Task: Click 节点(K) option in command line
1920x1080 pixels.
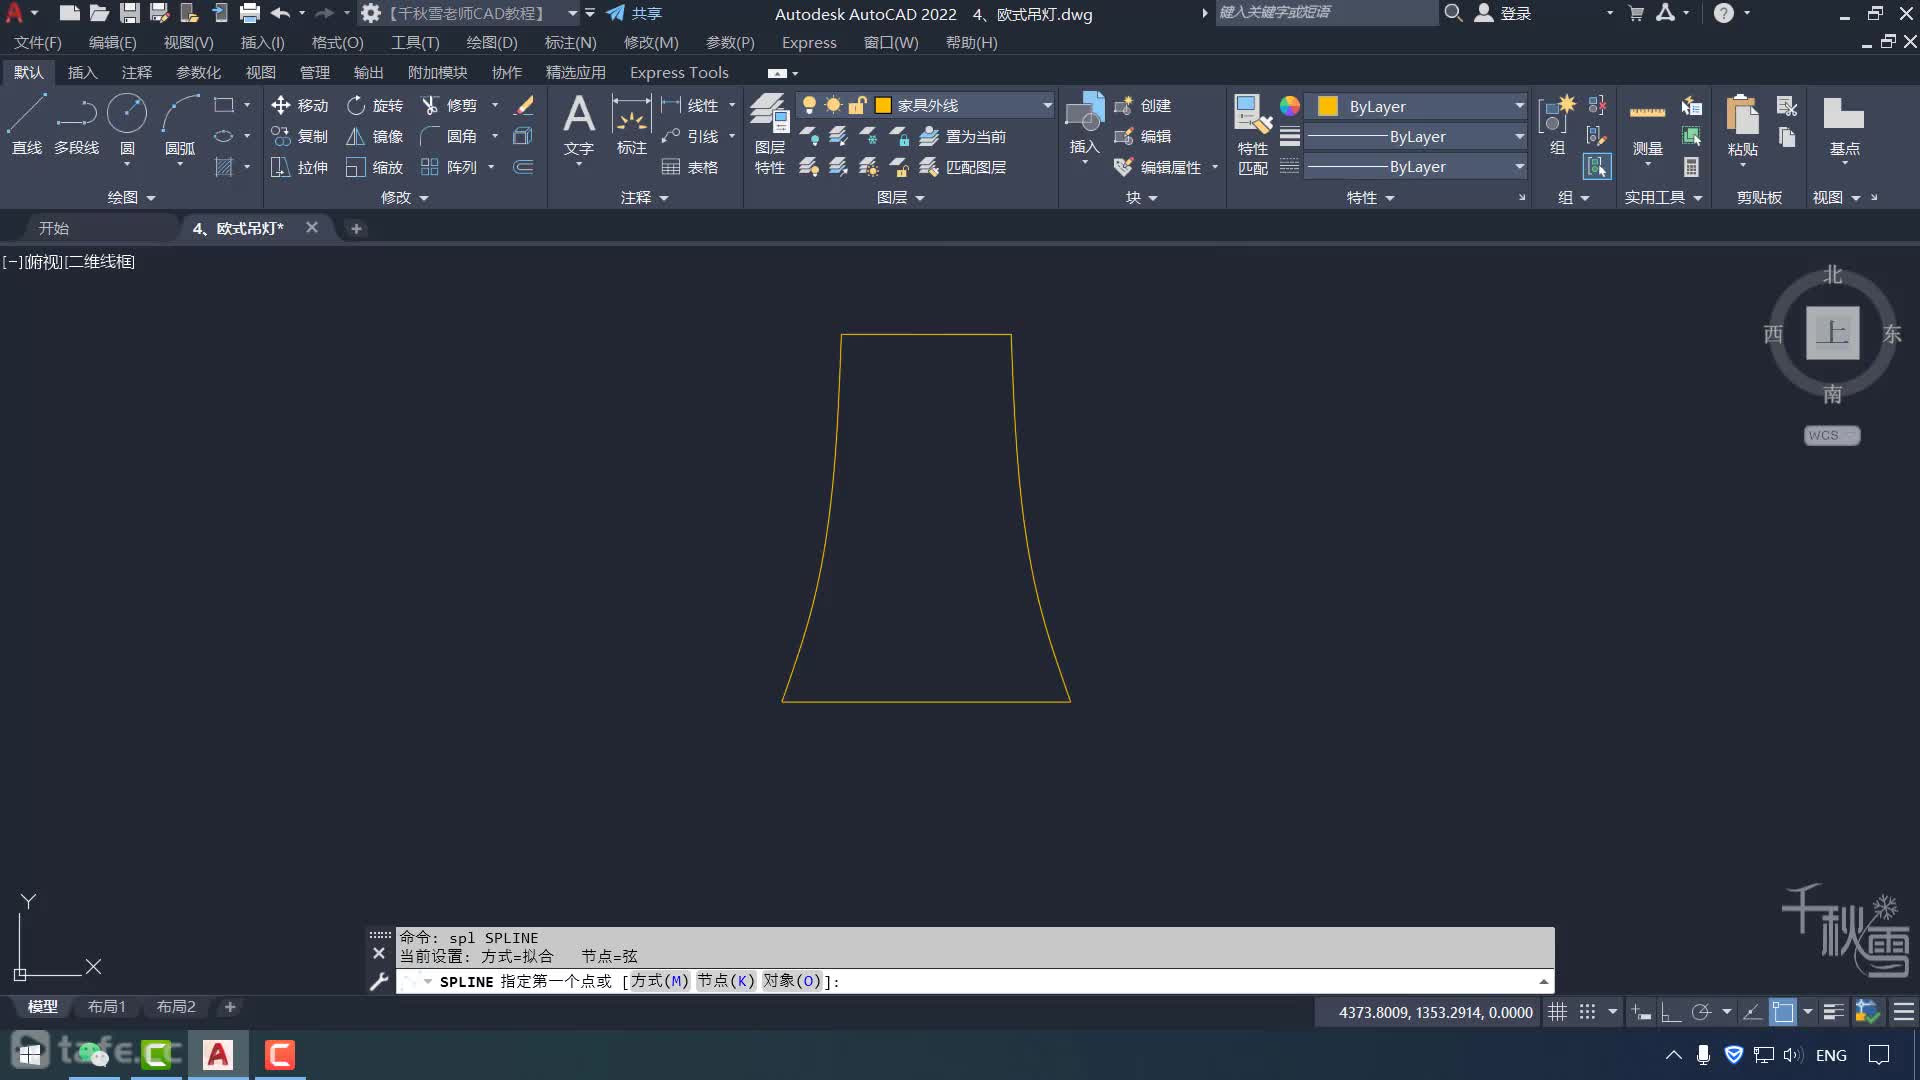Action: pyautogui.click(x=726, y=981)
